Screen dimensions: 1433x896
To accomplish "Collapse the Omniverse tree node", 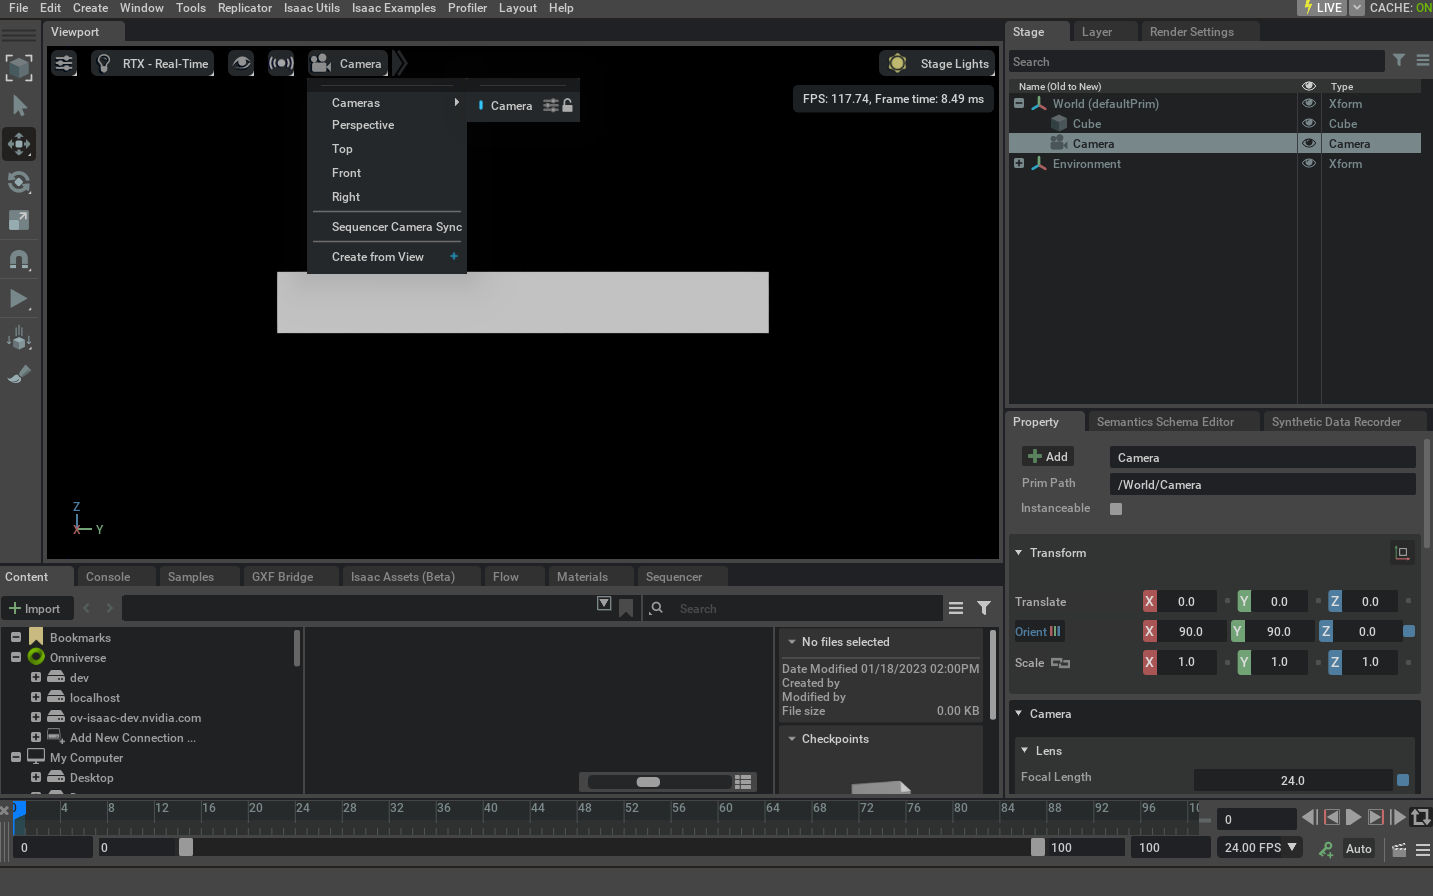I will tap(16, 657).
